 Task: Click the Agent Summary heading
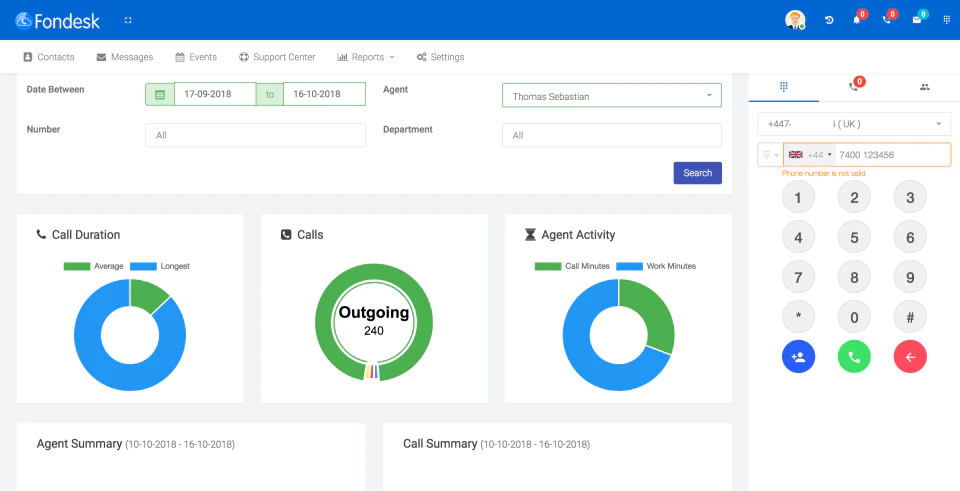(135, 444)
